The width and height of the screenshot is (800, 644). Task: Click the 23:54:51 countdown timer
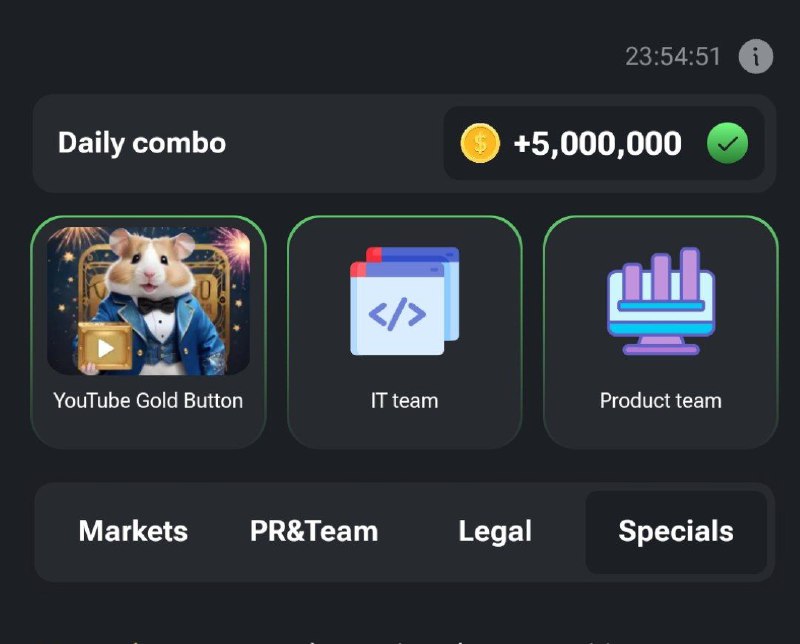pos(673,56)
